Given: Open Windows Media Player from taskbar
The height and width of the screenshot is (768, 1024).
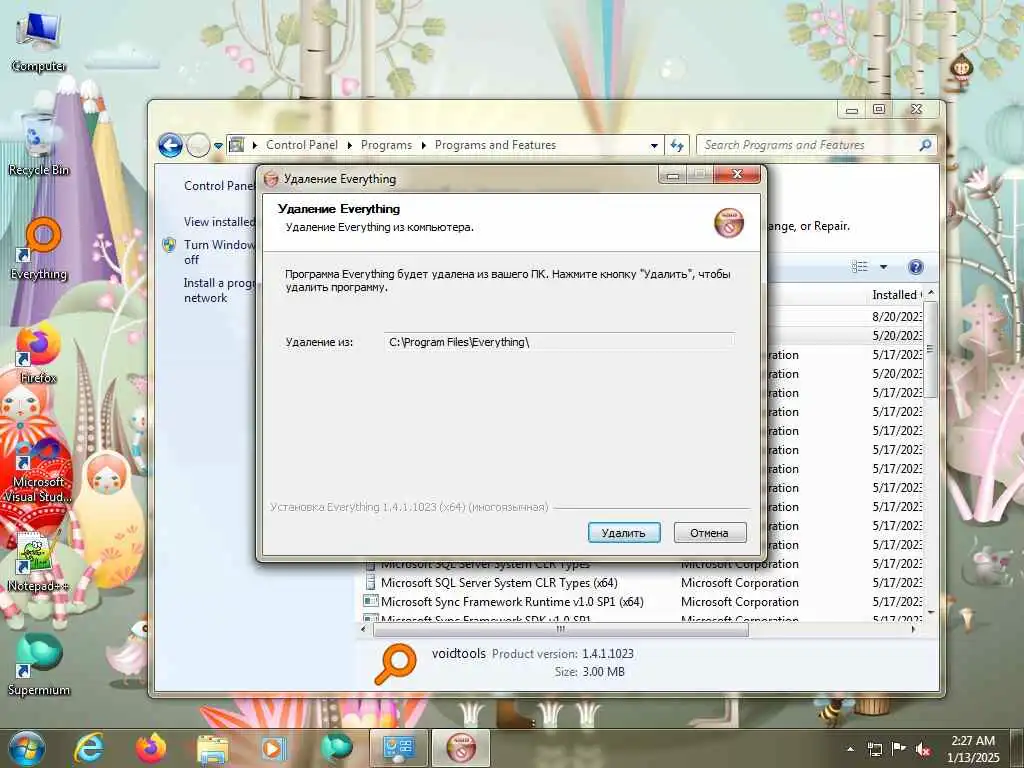Looking at the screenshot, I should 274,748.
